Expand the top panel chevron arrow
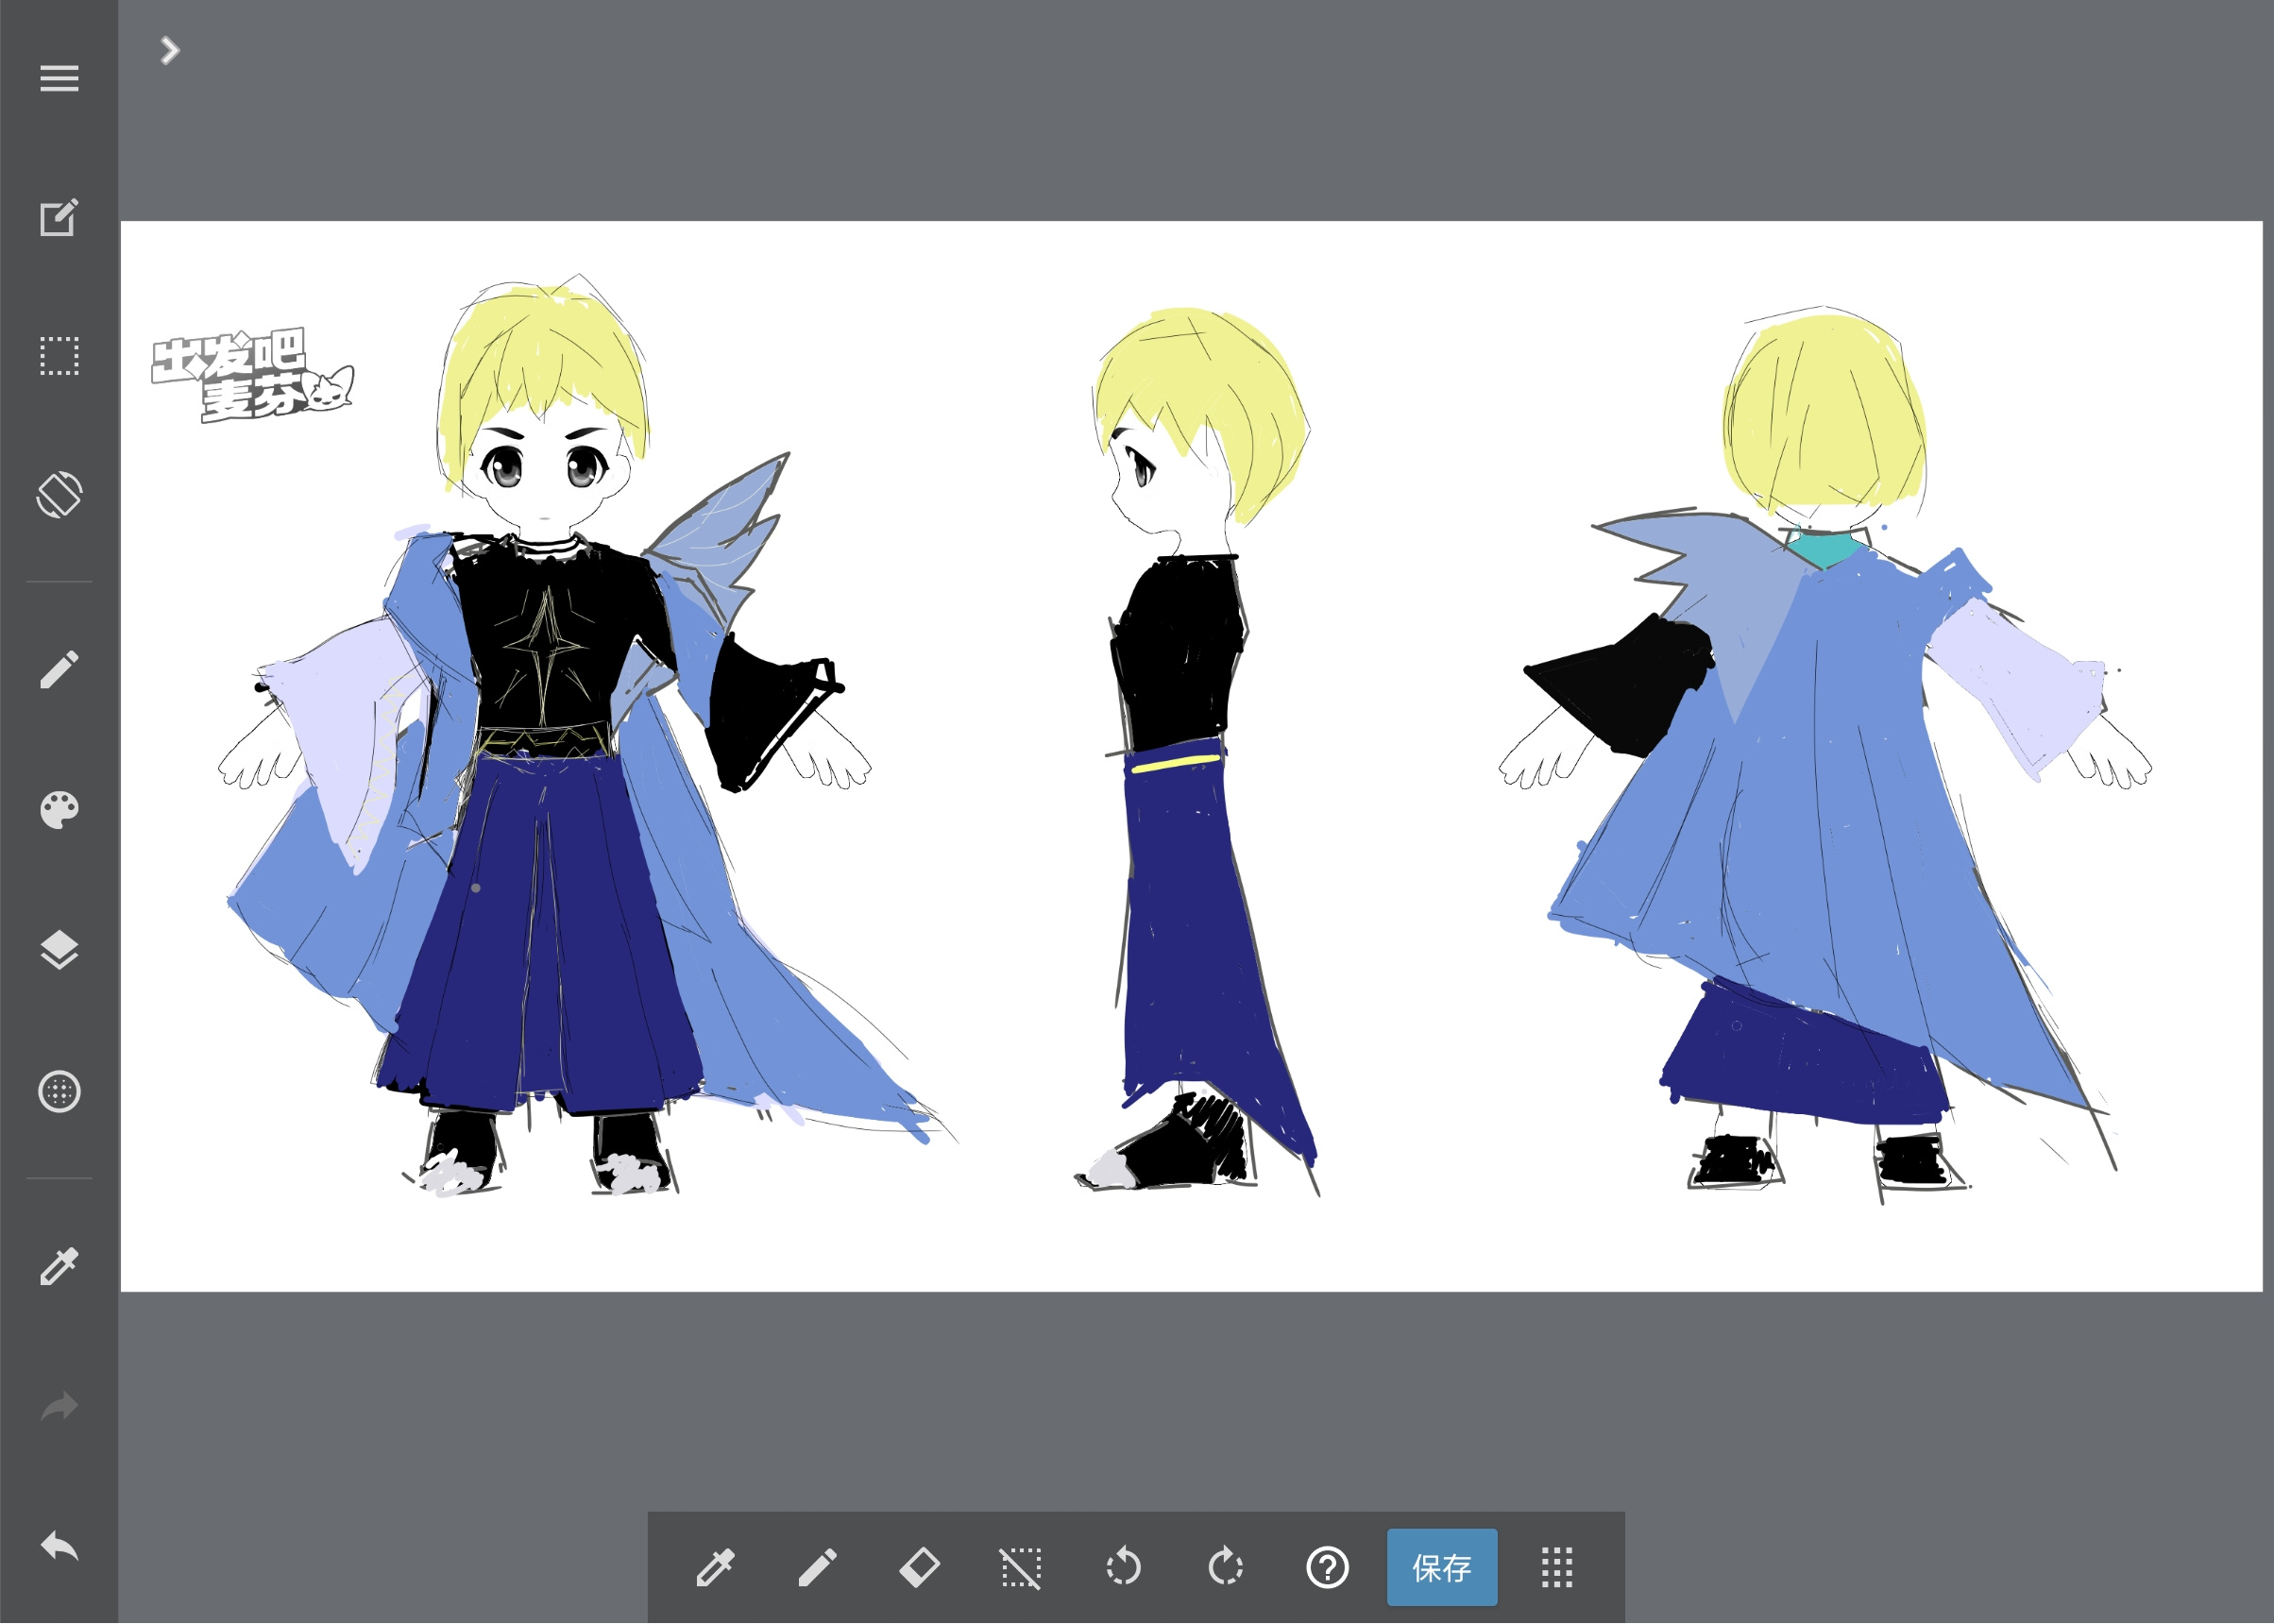 [x=170, y=51]
